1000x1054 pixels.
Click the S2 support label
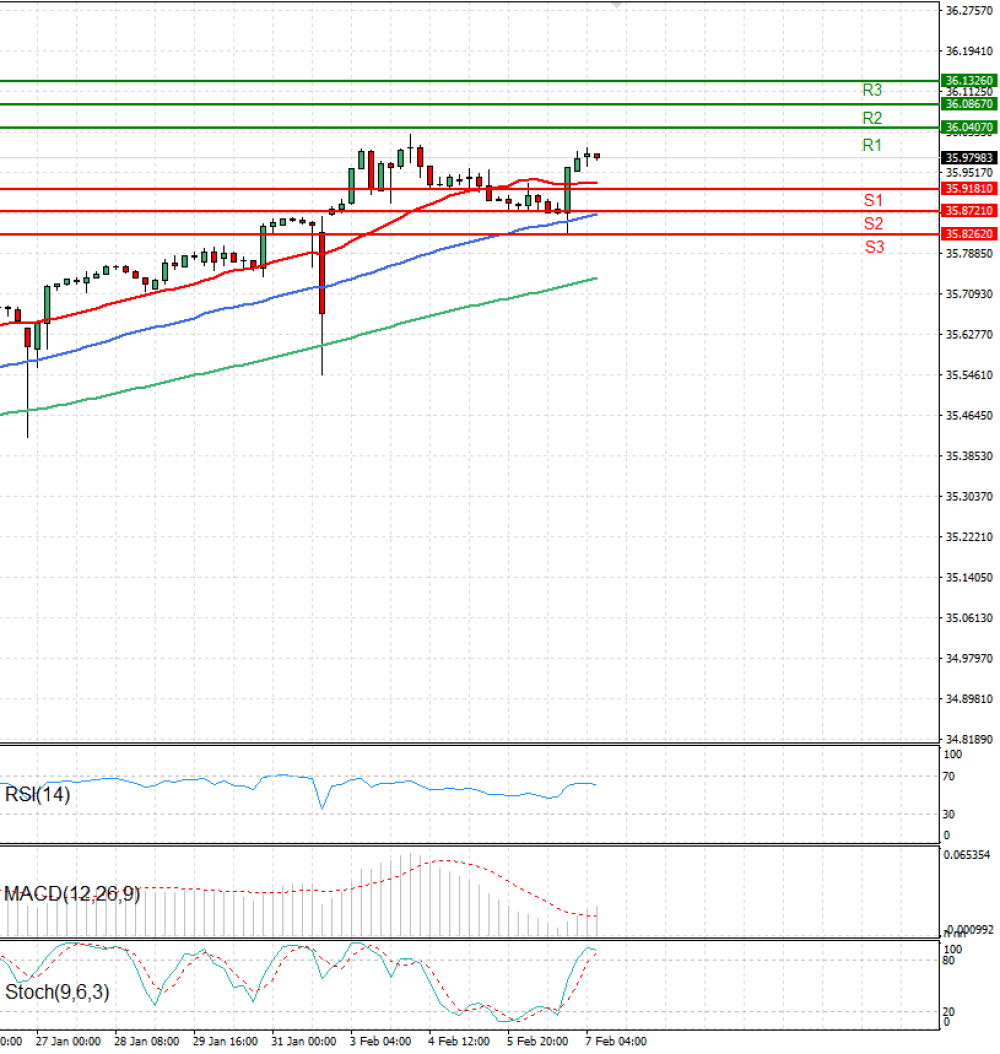click(x=873, y=224)
